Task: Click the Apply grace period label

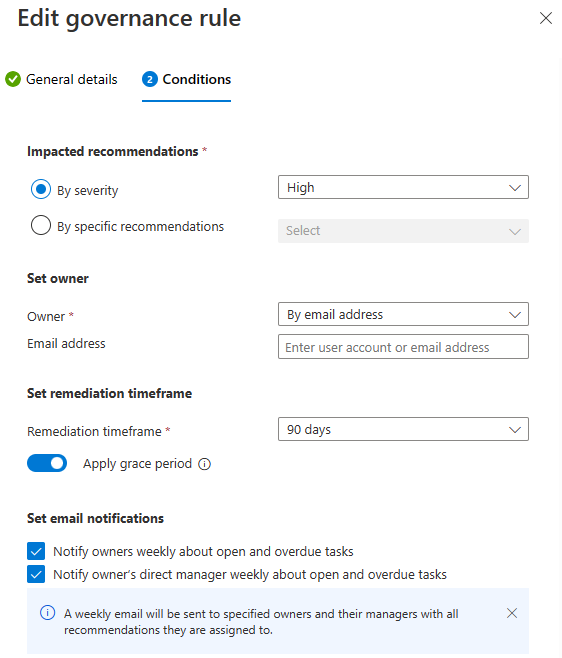Action: (137, 464)
